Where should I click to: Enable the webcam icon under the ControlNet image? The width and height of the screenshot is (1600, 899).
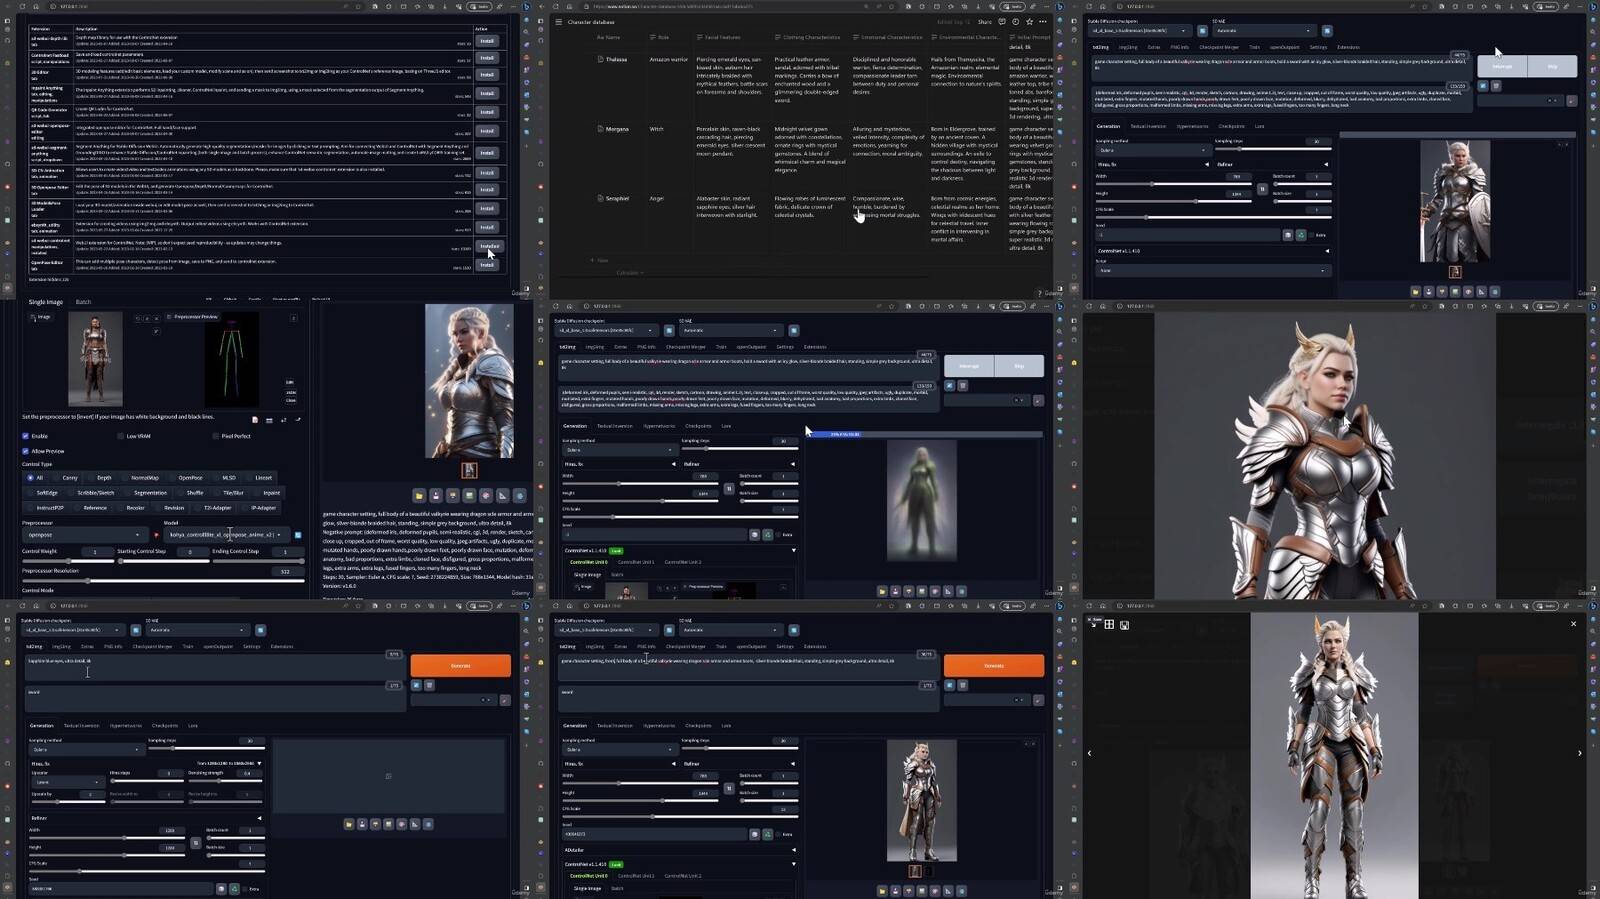[269, 420]
